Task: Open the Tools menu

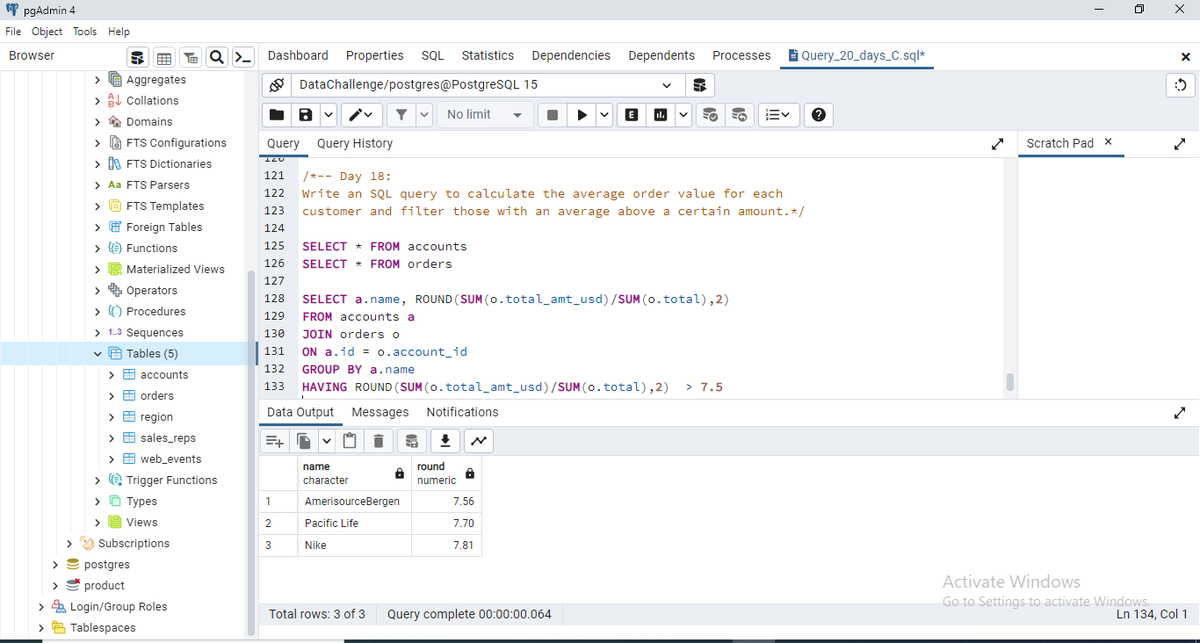Action: 85,32
